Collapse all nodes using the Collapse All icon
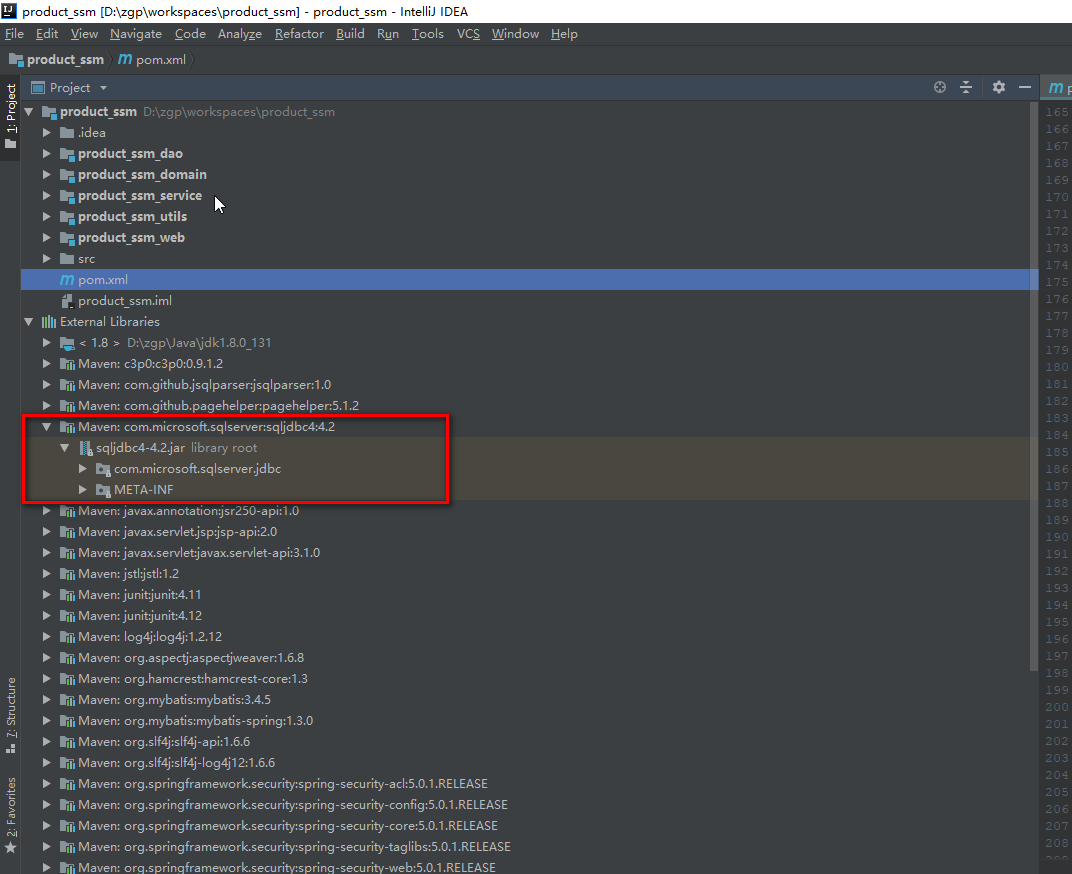Image resolution: width=1072 pixels, height=874 pixels. point(965,87)
